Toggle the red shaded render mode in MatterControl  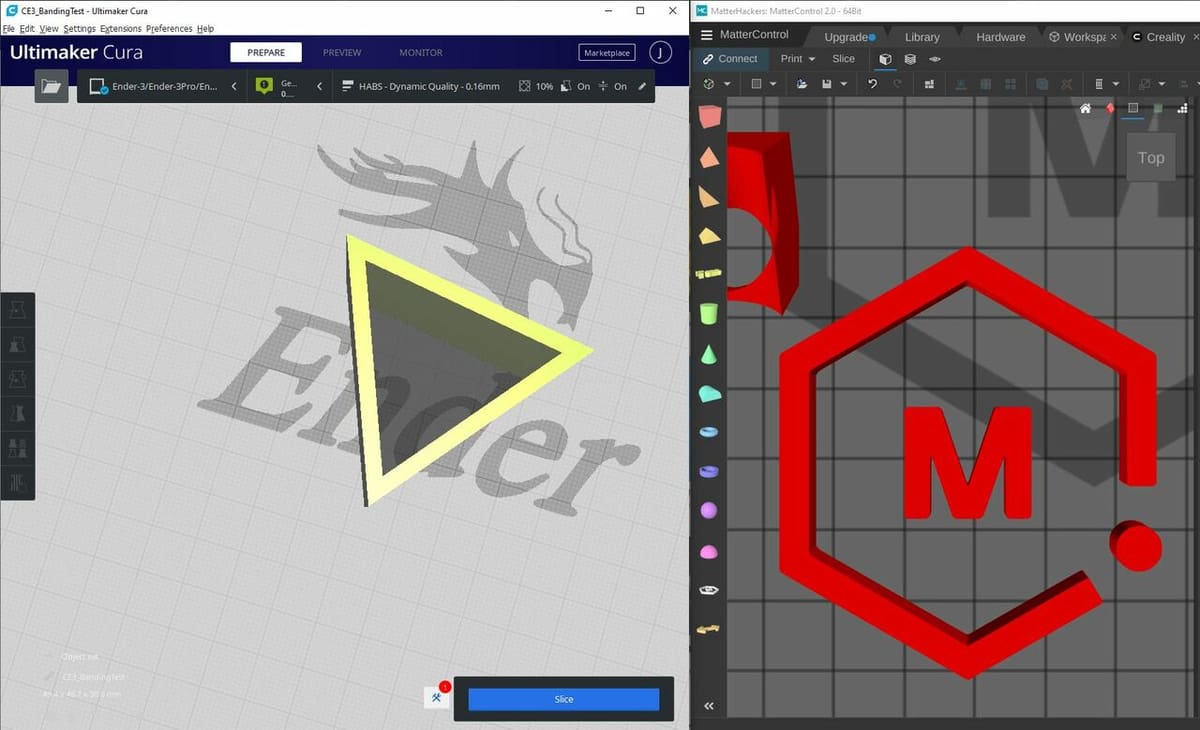click(1110, 108)
